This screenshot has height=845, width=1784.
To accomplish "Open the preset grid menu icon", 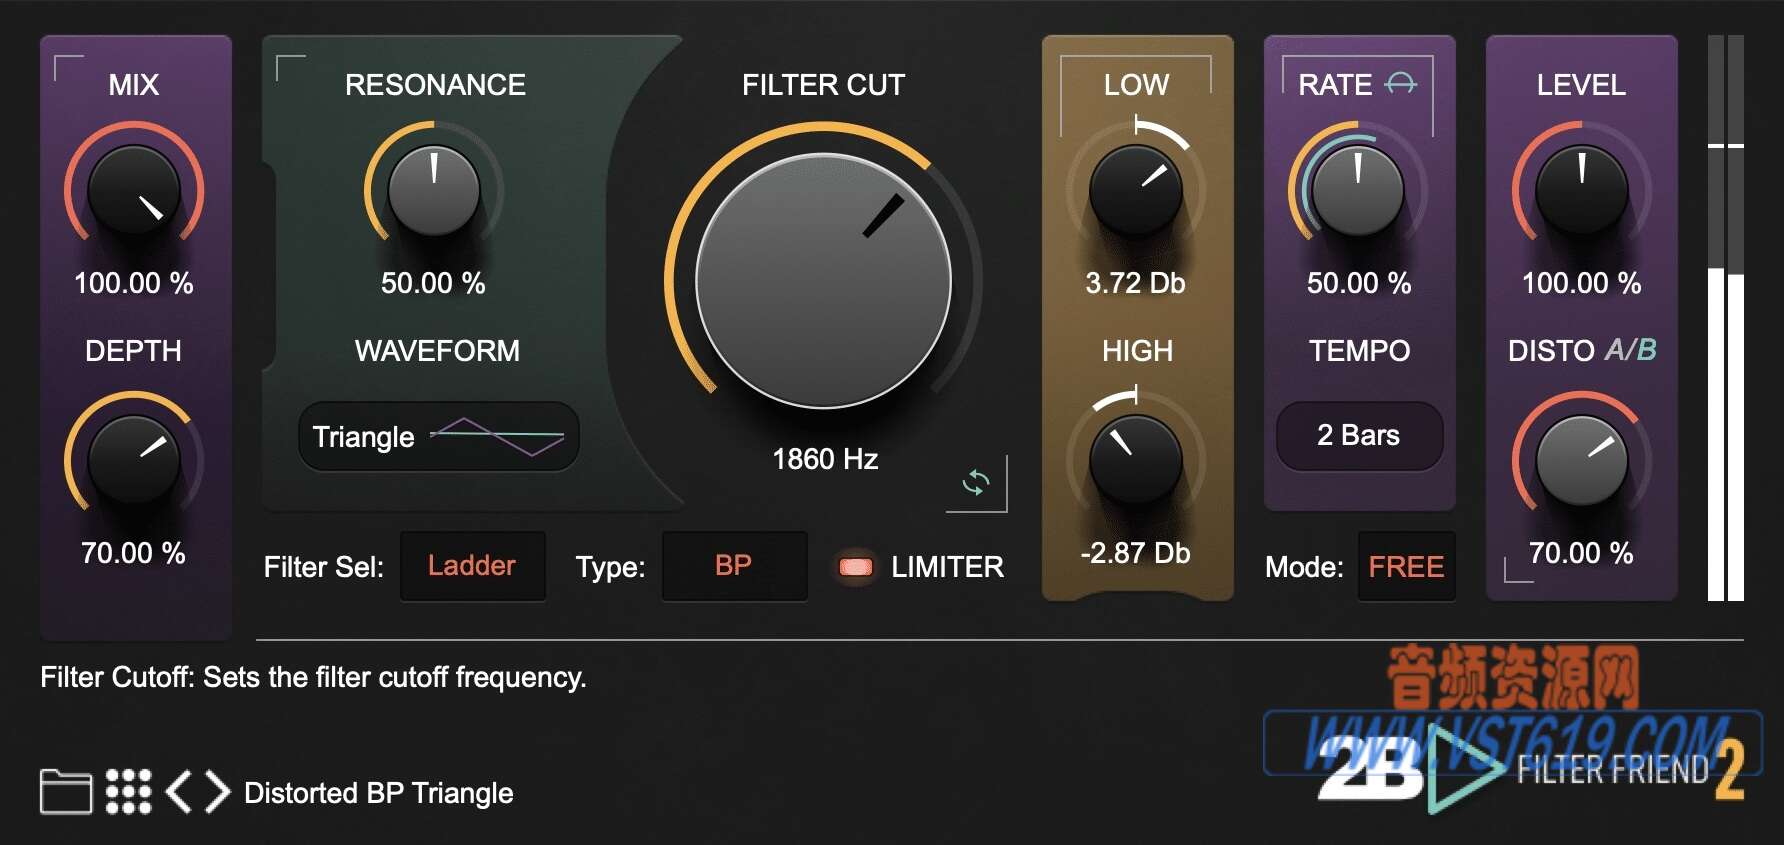I will (128, 792).
